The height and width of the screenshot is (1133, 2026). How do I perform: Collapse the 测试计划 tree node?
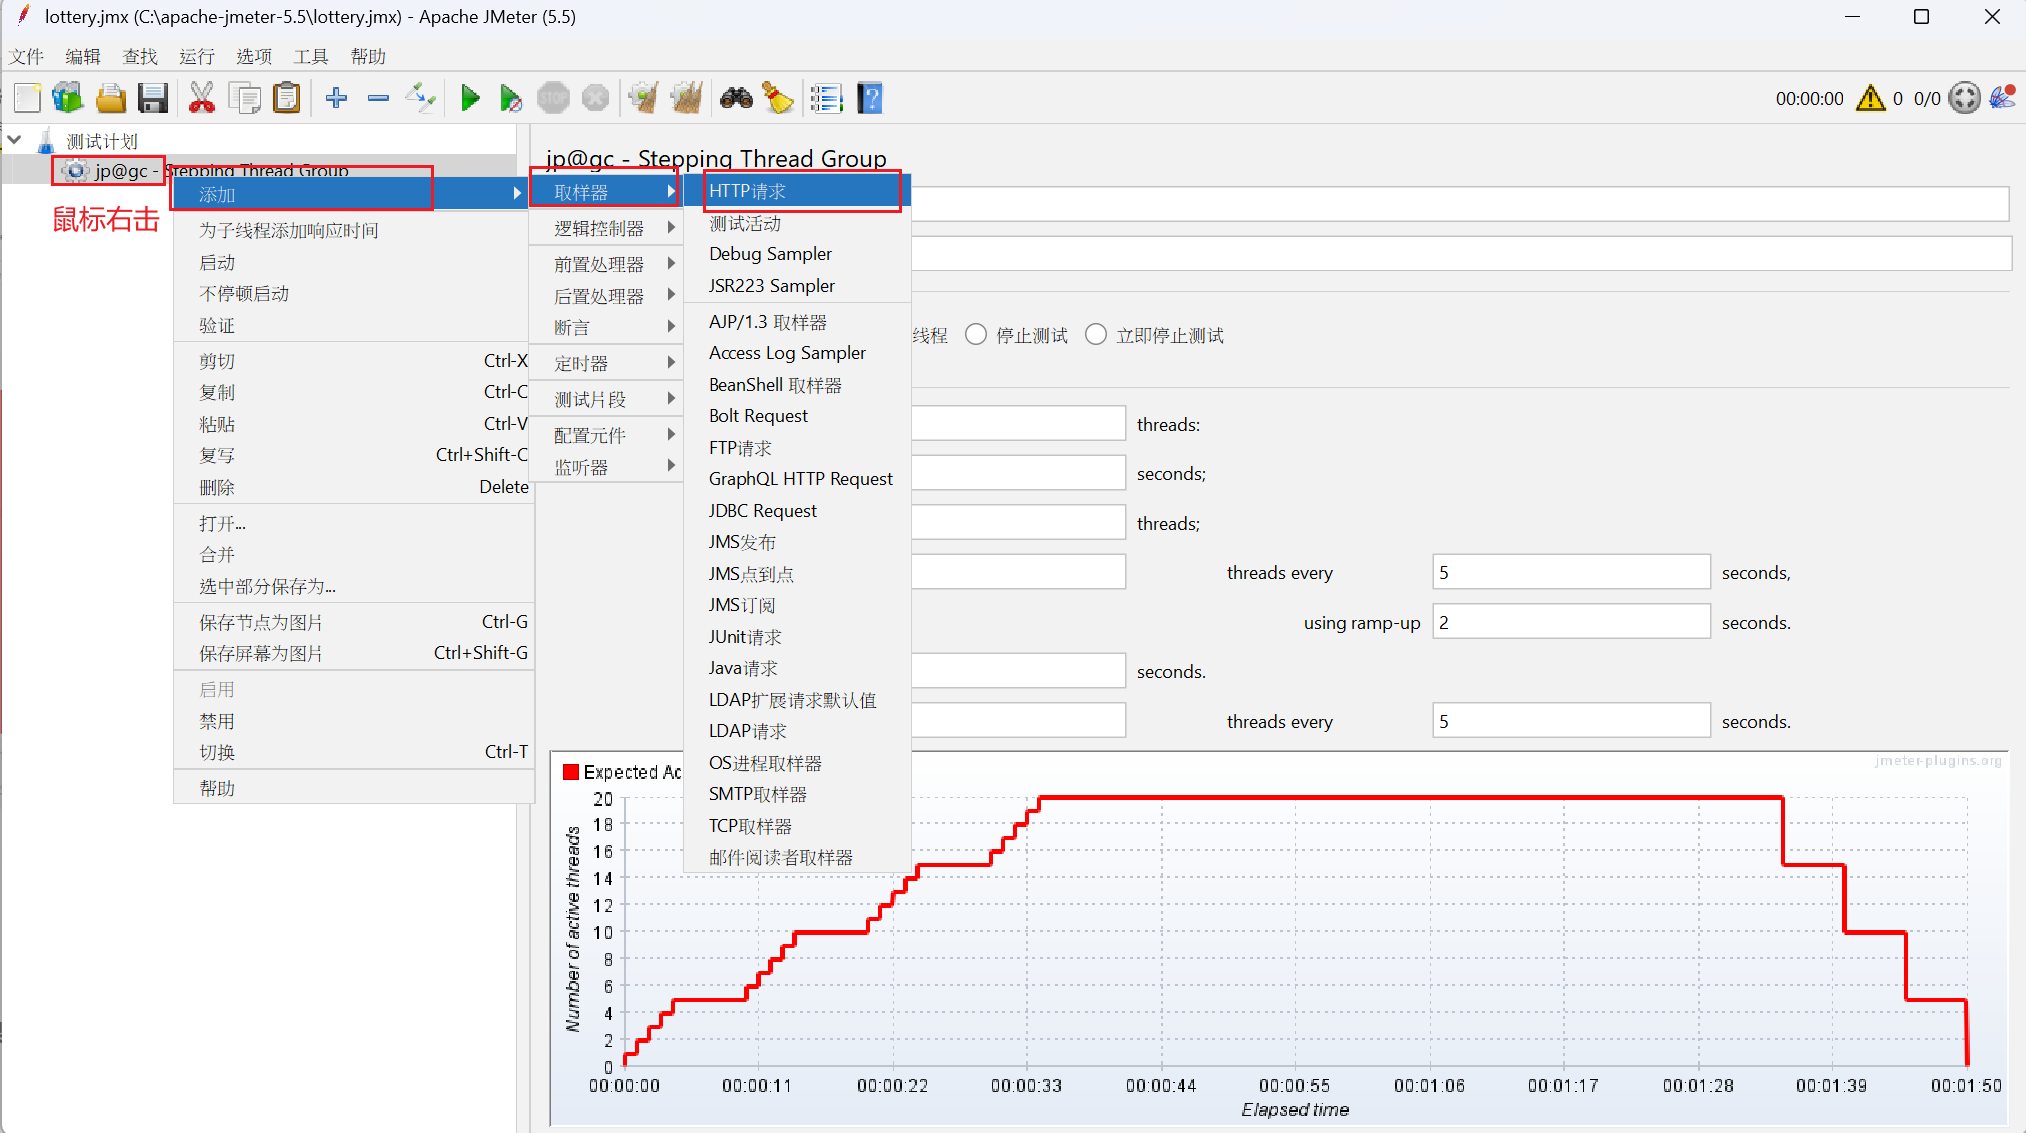coord(15,140)
